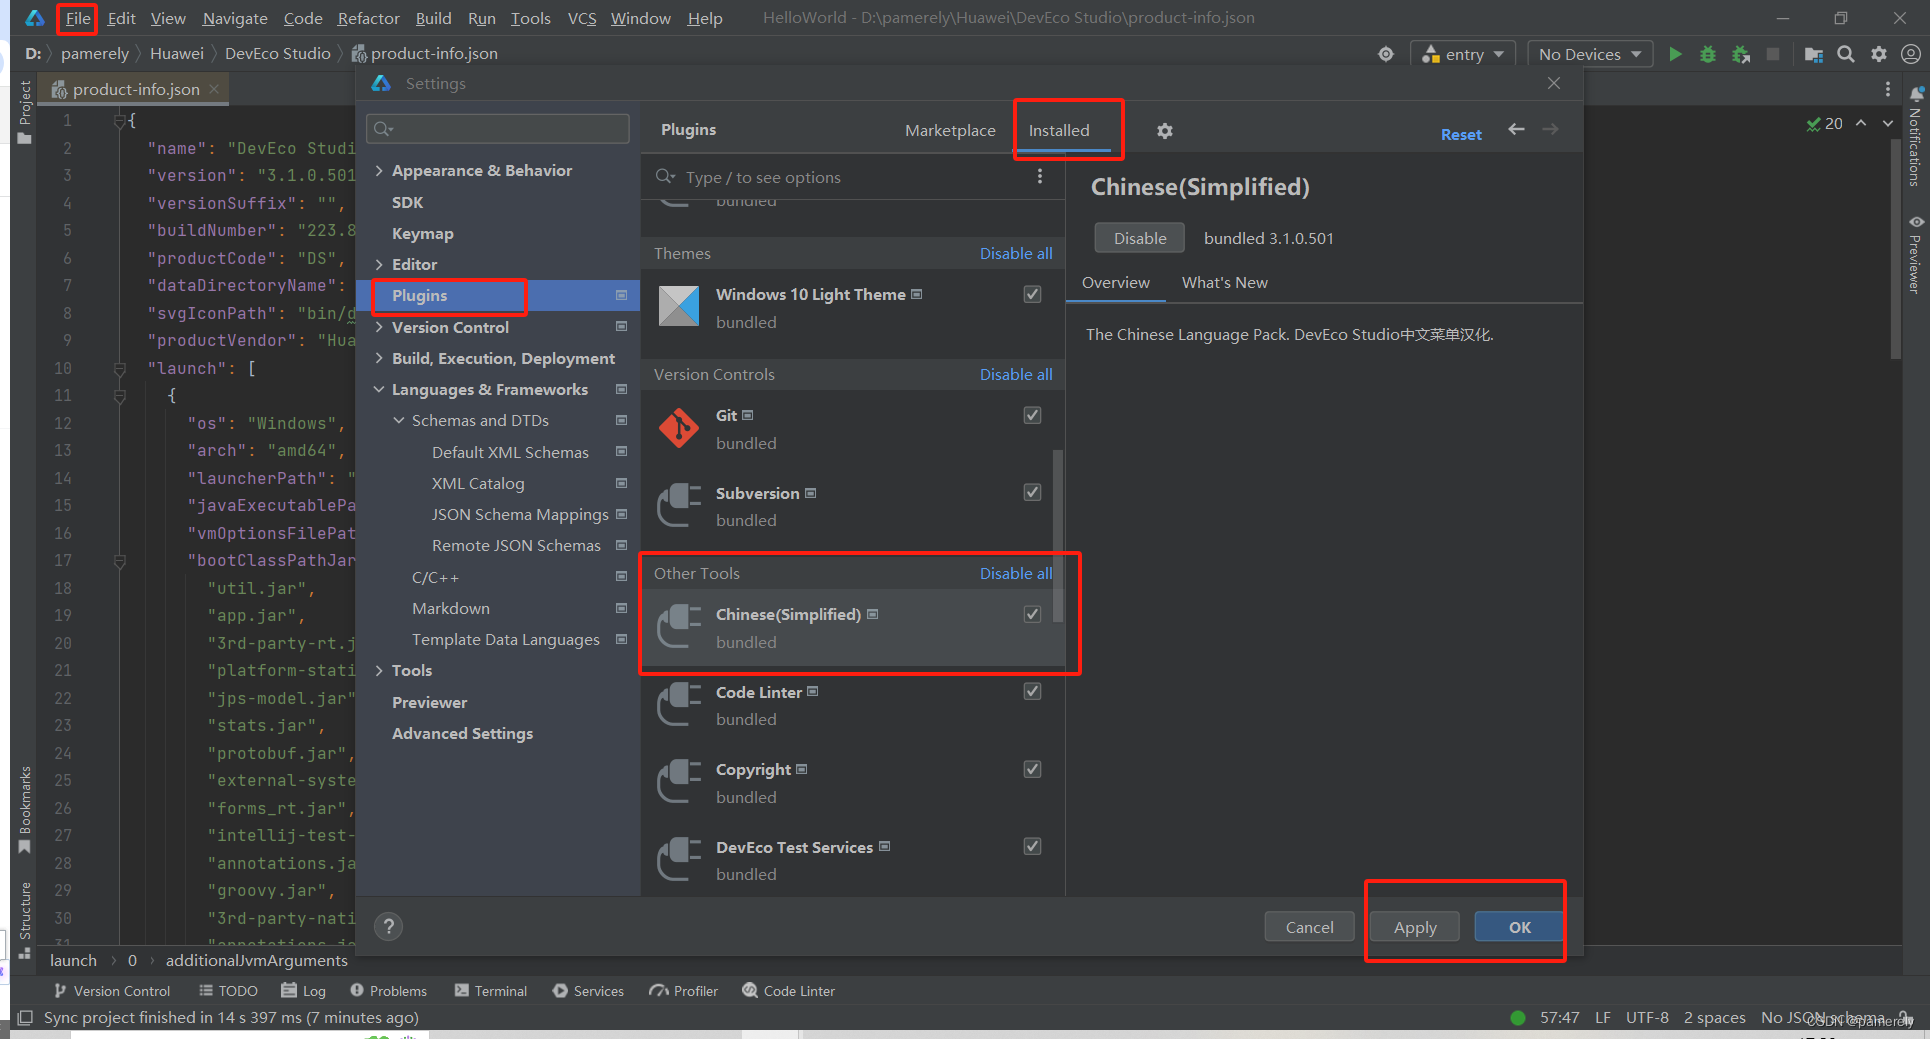This screenshot has height=1039, width=1930.
Task: Toggle the Git plugin checkbox
Action: 1033,415
